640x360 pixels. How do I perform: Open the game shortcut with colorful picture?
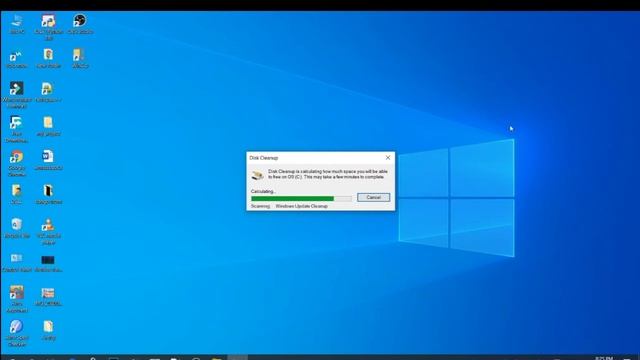[17, 299]
